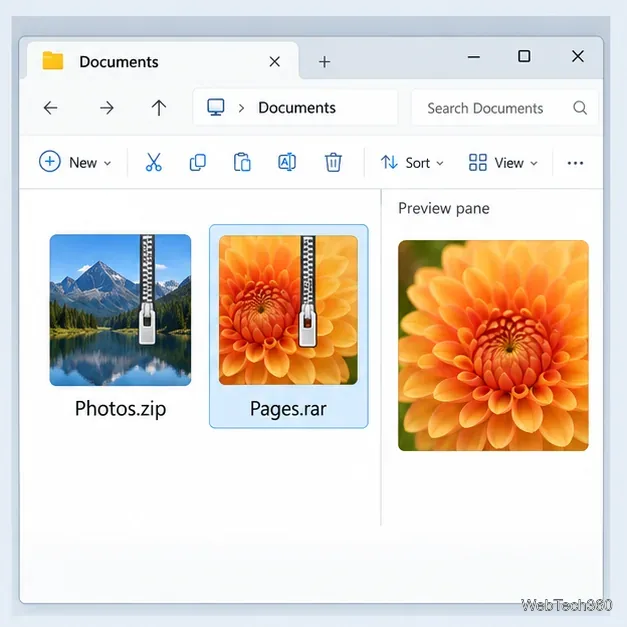
Task: Open the See more ellipsis menu
Action: pos(575,163)
